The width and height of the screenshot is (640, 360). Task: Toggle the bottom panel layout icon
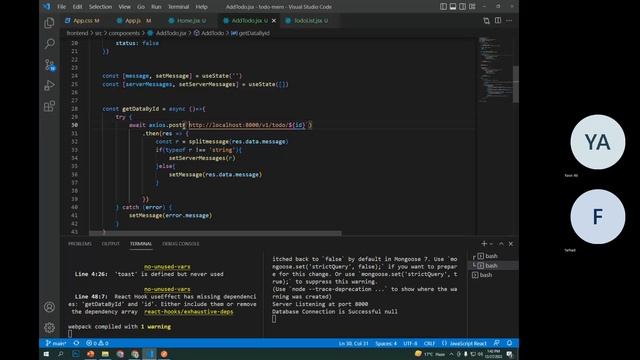[x=453, y=7]
